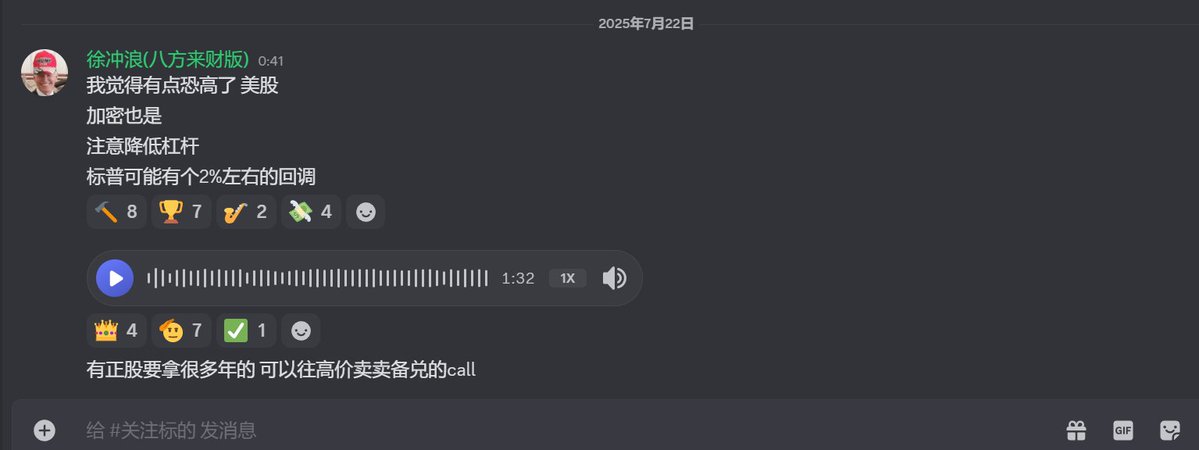The height and width of the screenshot is (450, 1199).
Task: Seek within the voice message waveform
Action: pos(317,279)
